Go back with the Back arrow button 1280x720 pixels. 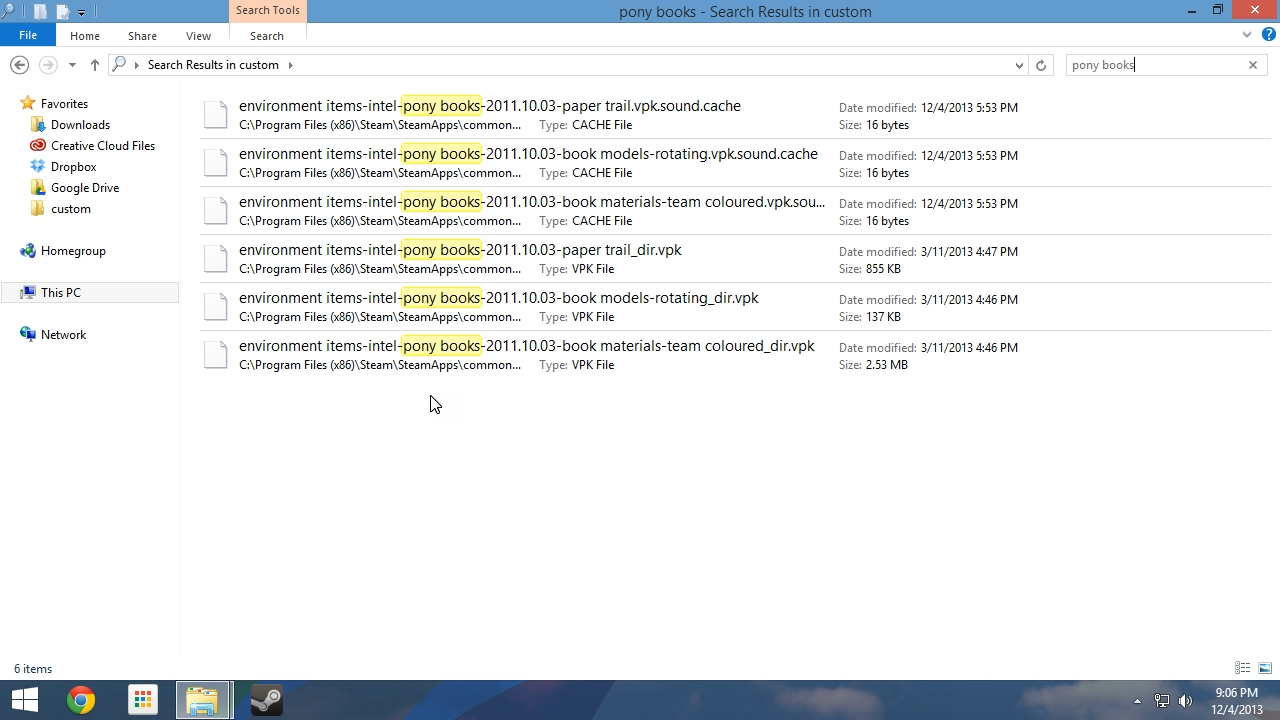19,65
